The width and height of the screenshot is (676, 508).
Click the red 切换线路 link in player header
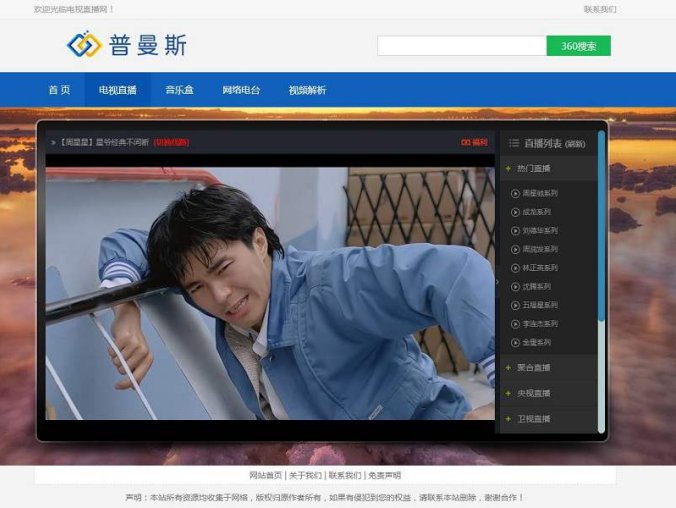point(172,142)
